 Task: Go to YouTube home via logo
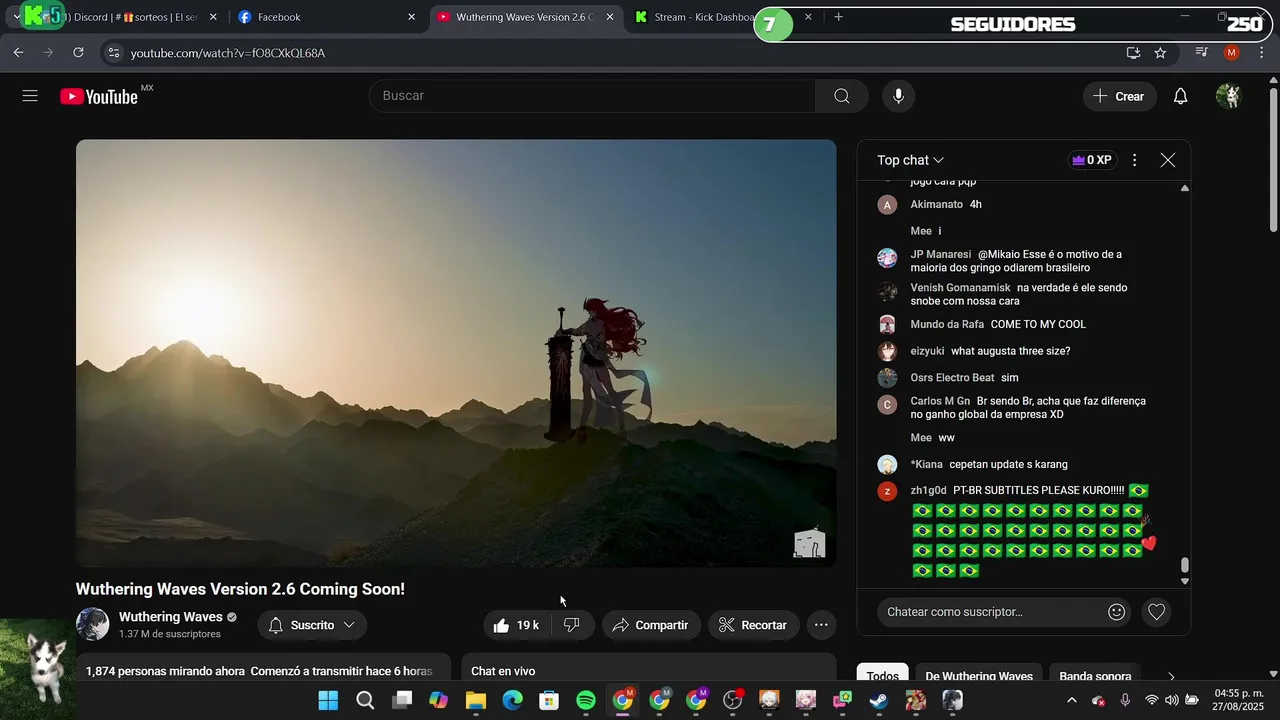[x=99, y=96]
